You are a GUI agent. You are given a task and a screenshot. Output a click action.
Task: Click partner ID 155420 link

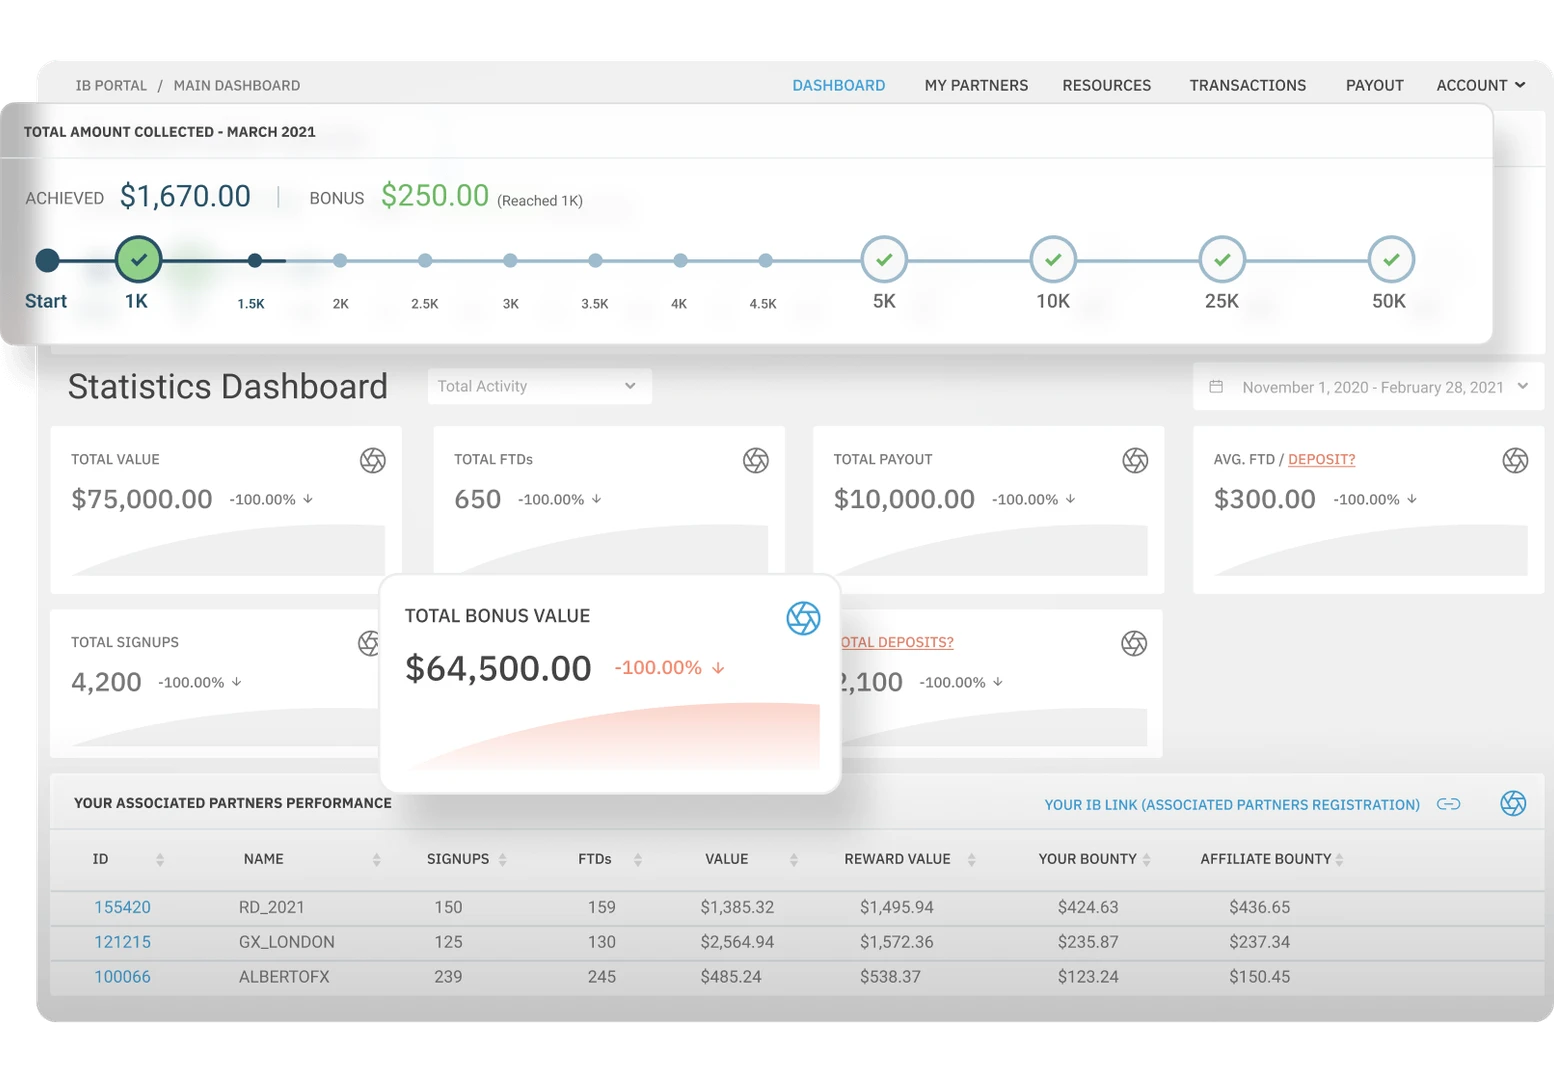(122, 907)
